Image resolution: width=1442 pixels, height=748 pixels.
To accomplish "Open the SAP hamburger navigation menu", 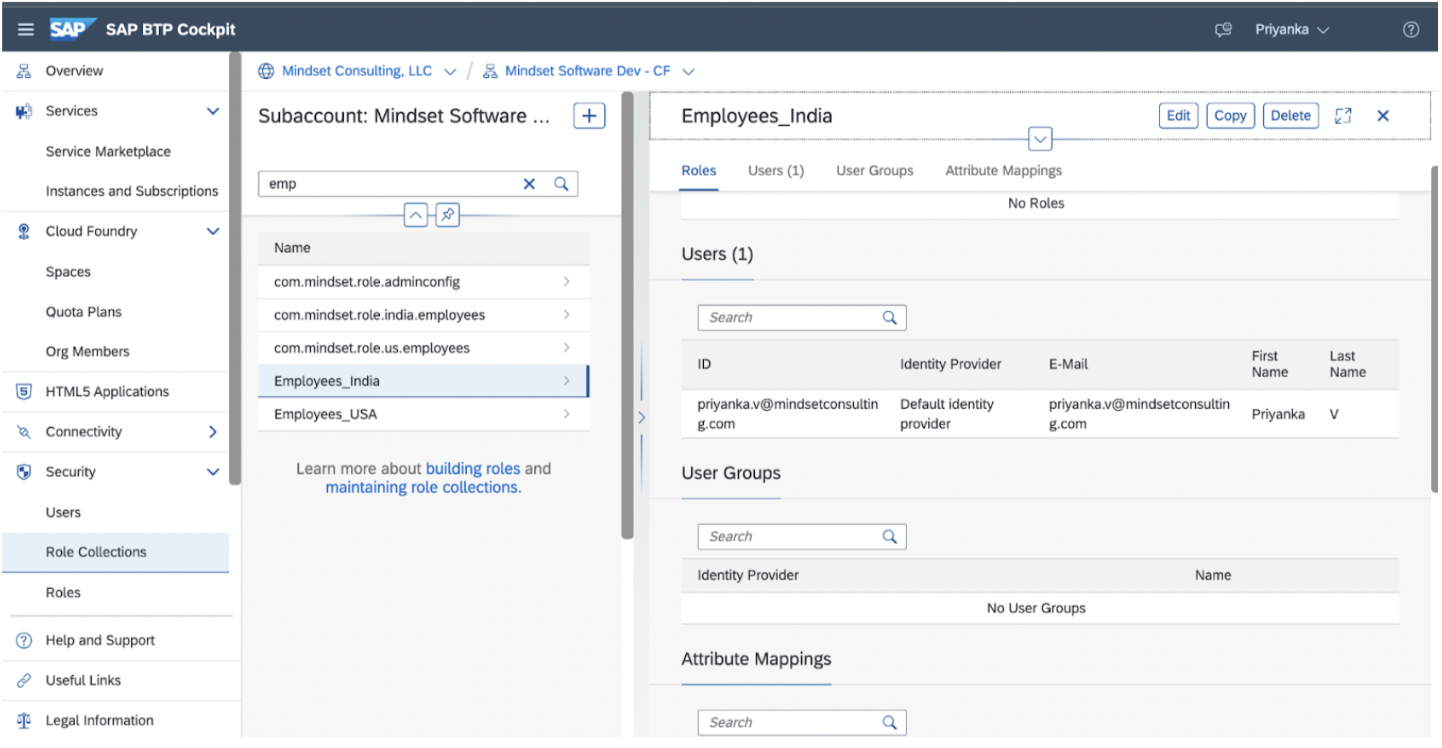I will [x=25, y=28].
